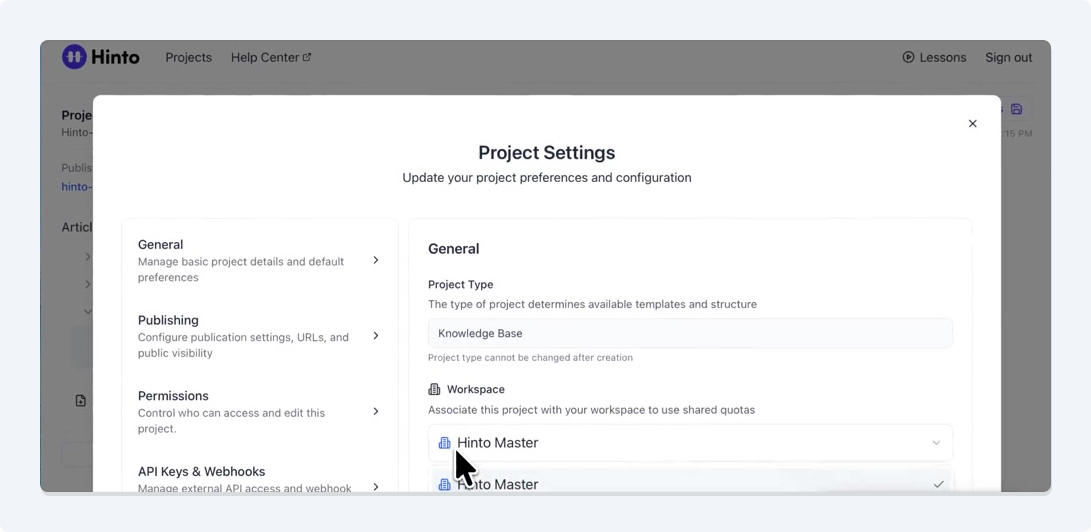Expand the General section chevron
Viewport: 1091px width, 532px height.
376,260
